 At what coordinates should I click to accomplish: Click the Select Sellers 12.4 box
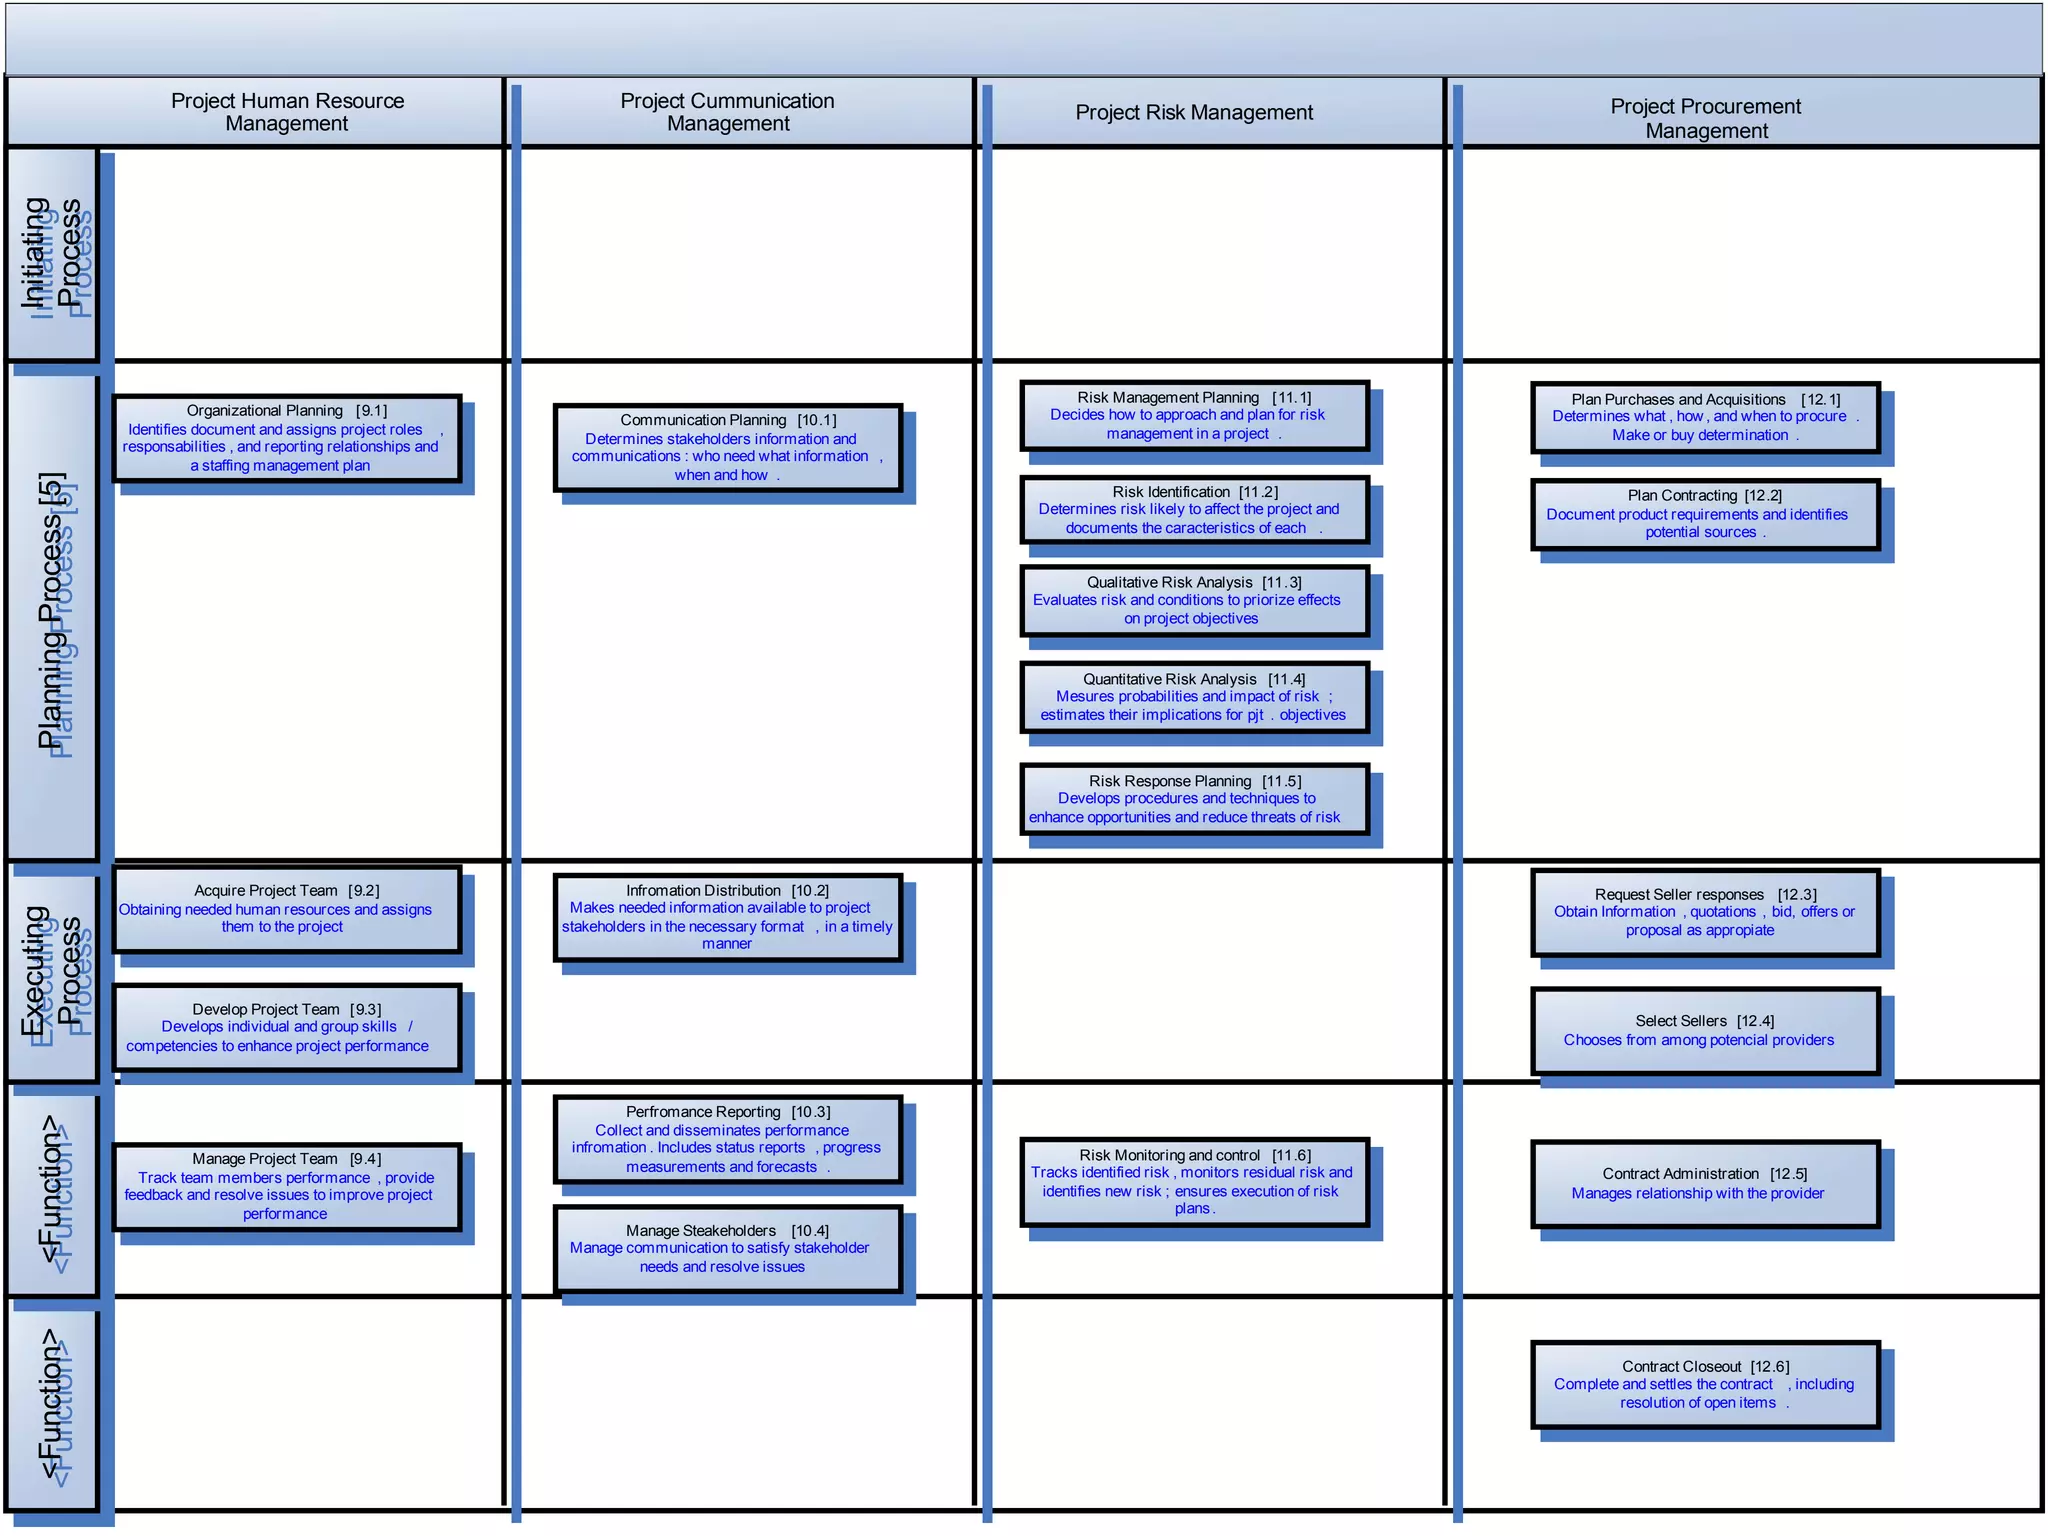coord(1705,1031)
